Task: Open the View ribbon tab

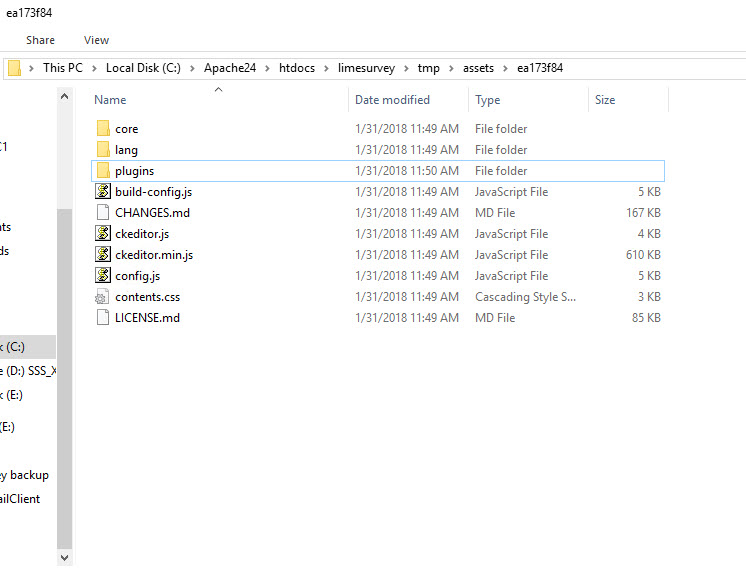Action: pyautogui.click(x=97, y=40)
